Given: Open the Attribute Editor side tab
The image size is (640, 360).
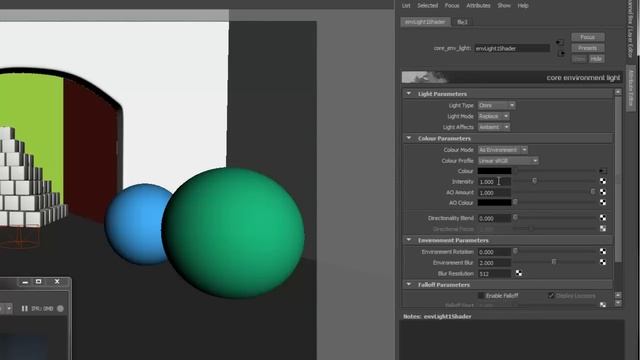Looking at the screenshot, I should (x=631, y=88).
